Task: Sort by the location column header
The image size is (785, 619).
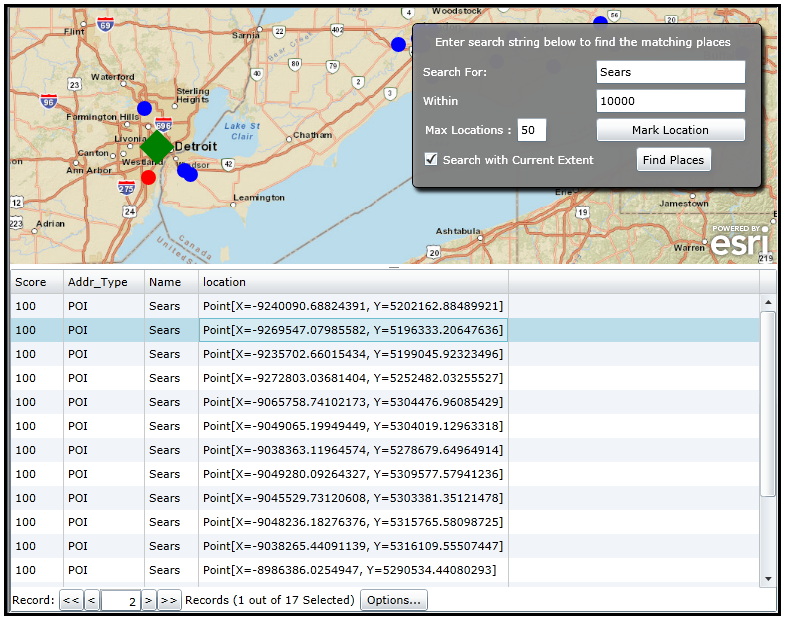Action: [x=353, y=282]
